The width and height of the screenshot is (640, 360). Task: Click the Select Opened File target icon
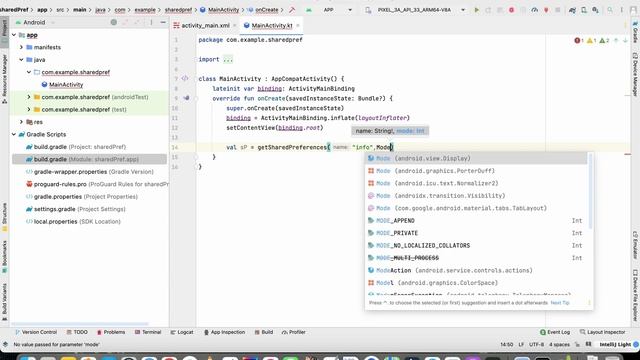(113, 22)
